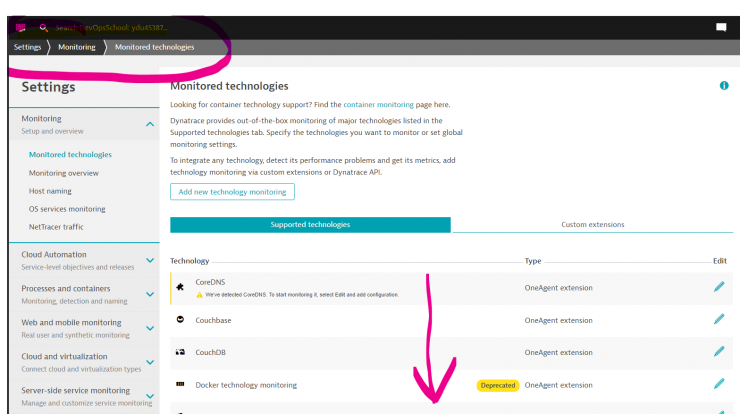Edit Docker technology monitoring pencil icon
The image size is (740, 414).
[719, 384]
